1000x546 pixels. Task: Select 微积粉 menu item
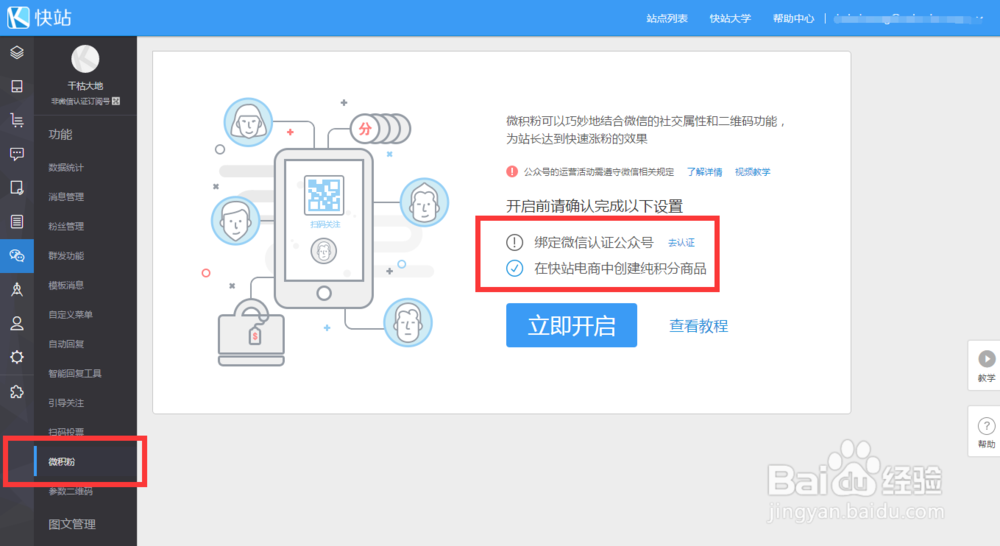point(62,462)
